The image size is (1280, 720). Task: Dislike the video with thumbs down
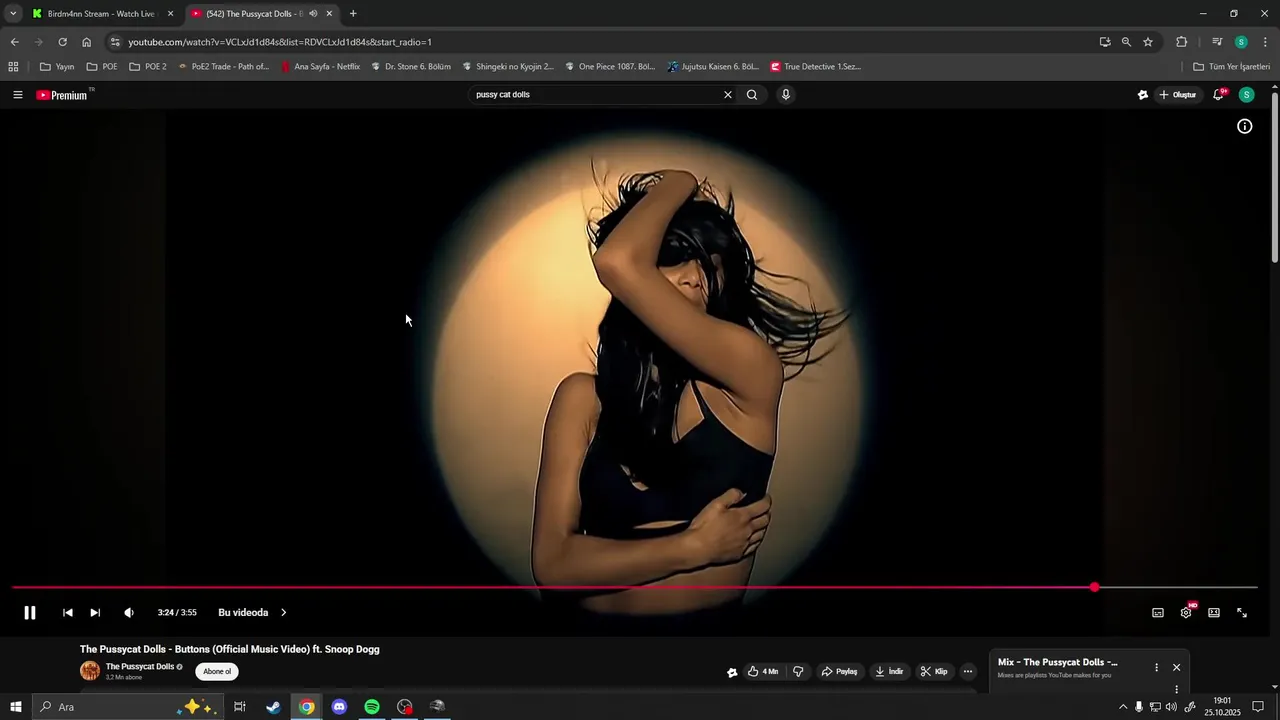coord(798,672)
